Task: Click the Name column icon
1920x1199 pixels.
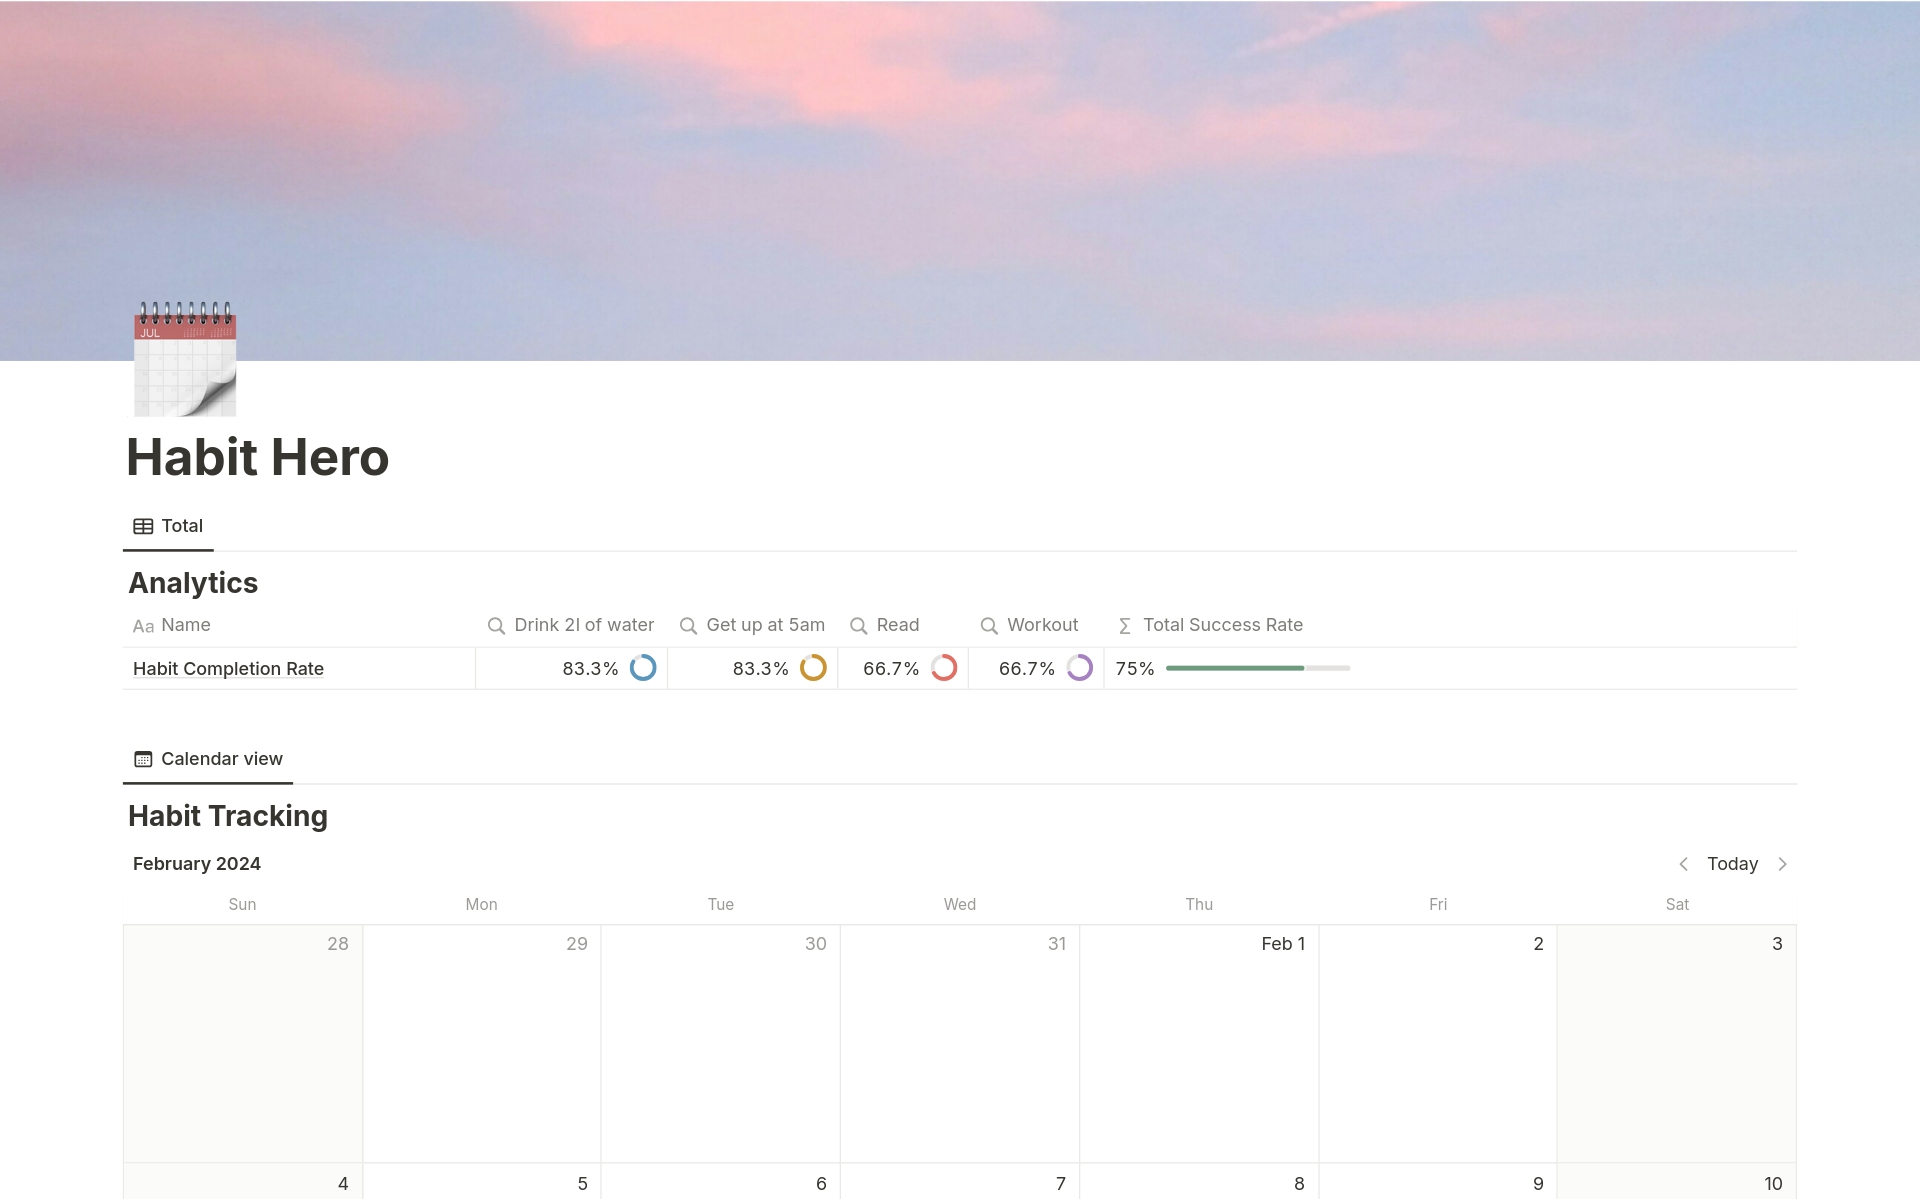Action: click(x=141, y=624)
